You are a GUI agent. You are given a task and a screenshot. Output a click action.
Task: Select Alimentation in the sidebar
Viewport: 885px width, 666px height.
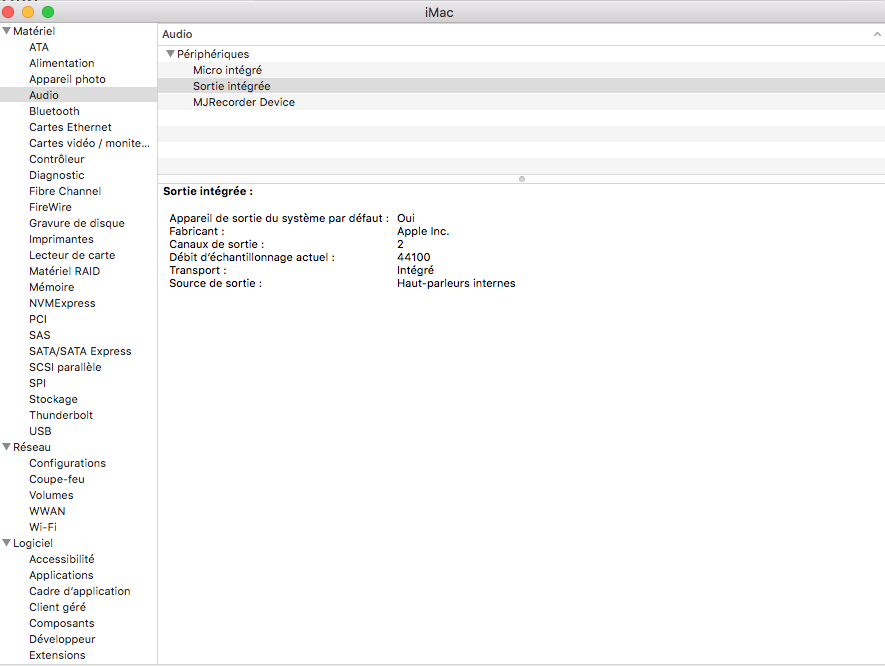(x=62, y=63)
